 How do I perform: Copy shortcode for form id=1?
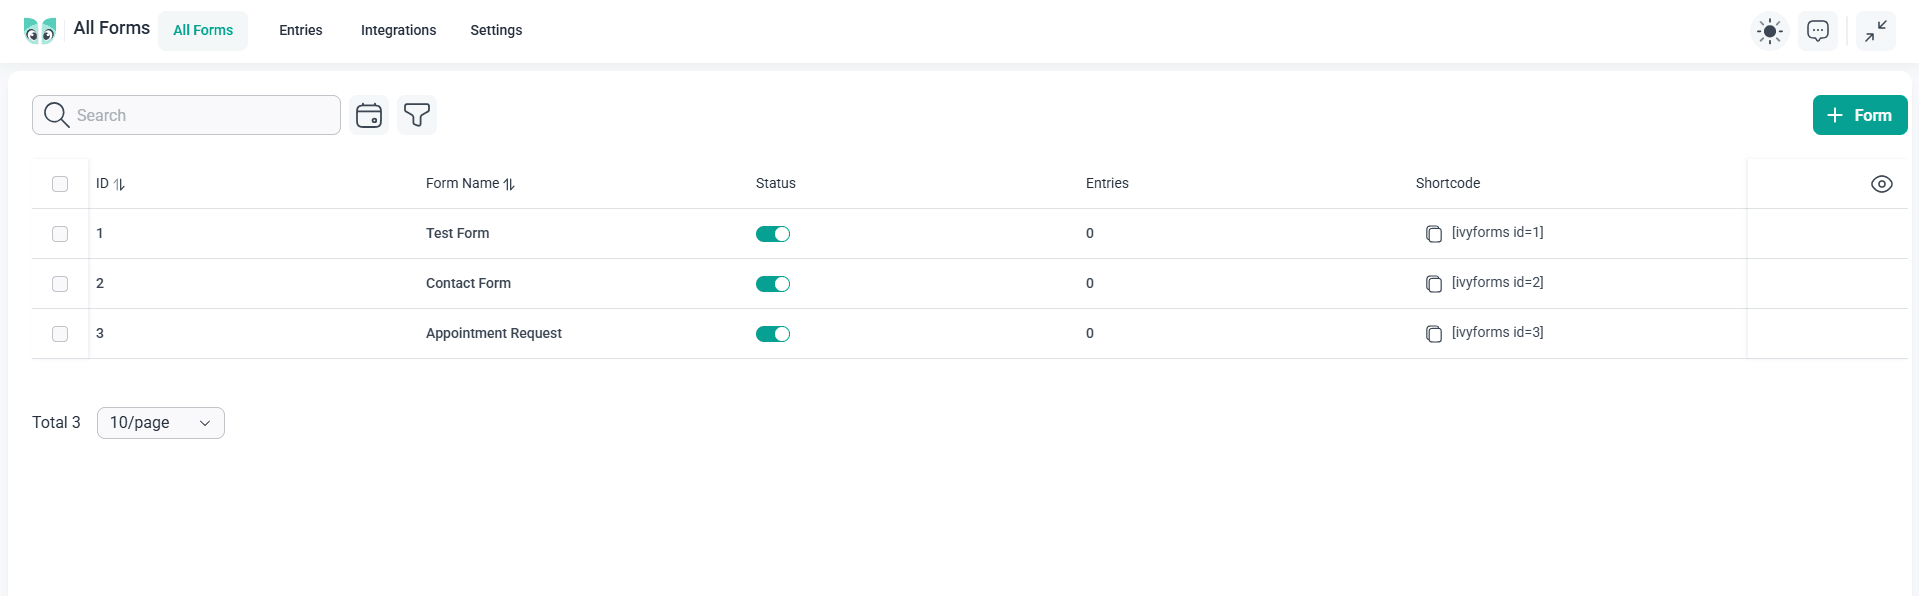[1433, 234]
